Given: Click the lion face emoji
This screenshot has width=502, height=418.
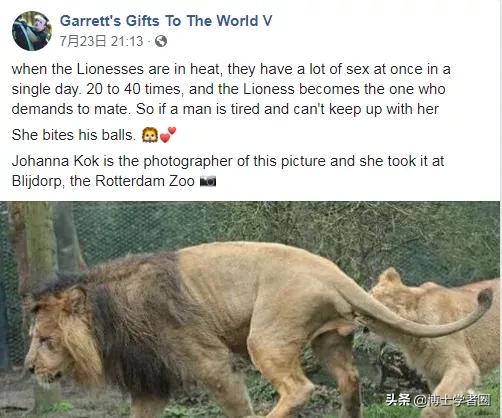Looking at the screenshot, I should coord(150,135).
